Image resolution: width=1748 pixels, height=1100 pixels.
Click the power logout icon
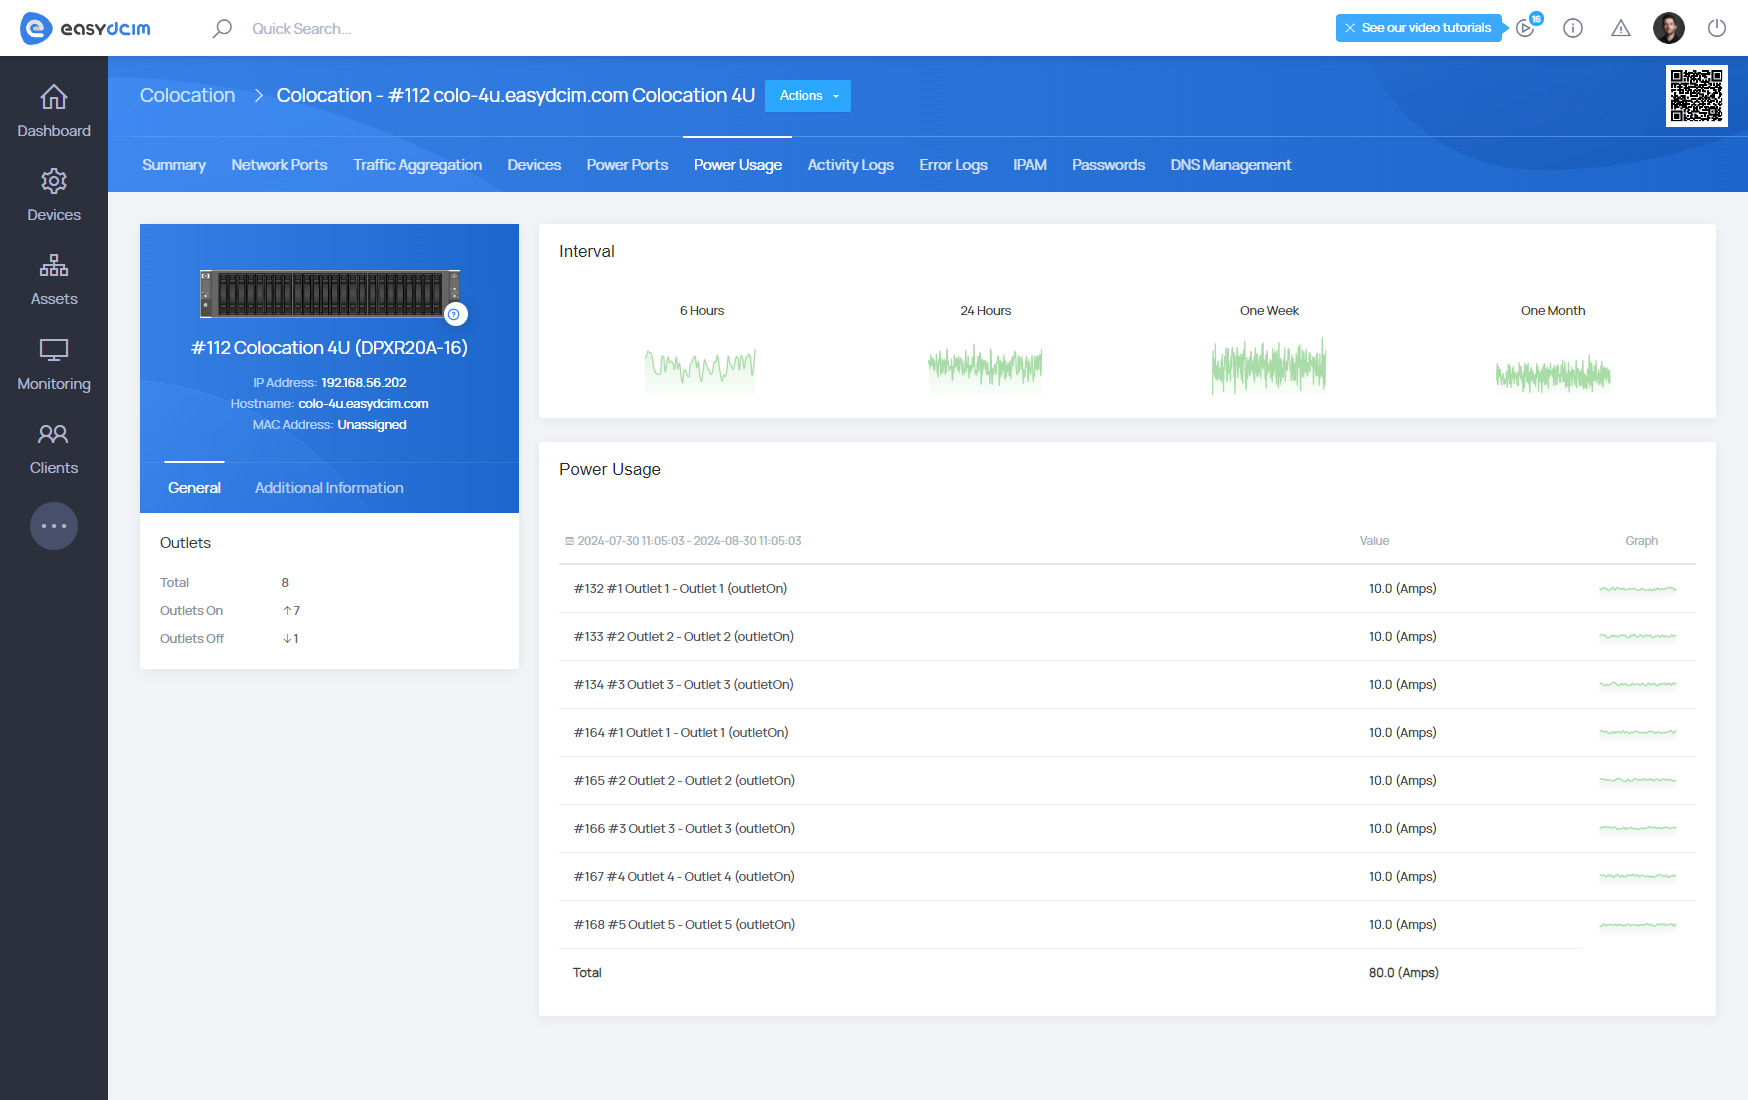1716,28
